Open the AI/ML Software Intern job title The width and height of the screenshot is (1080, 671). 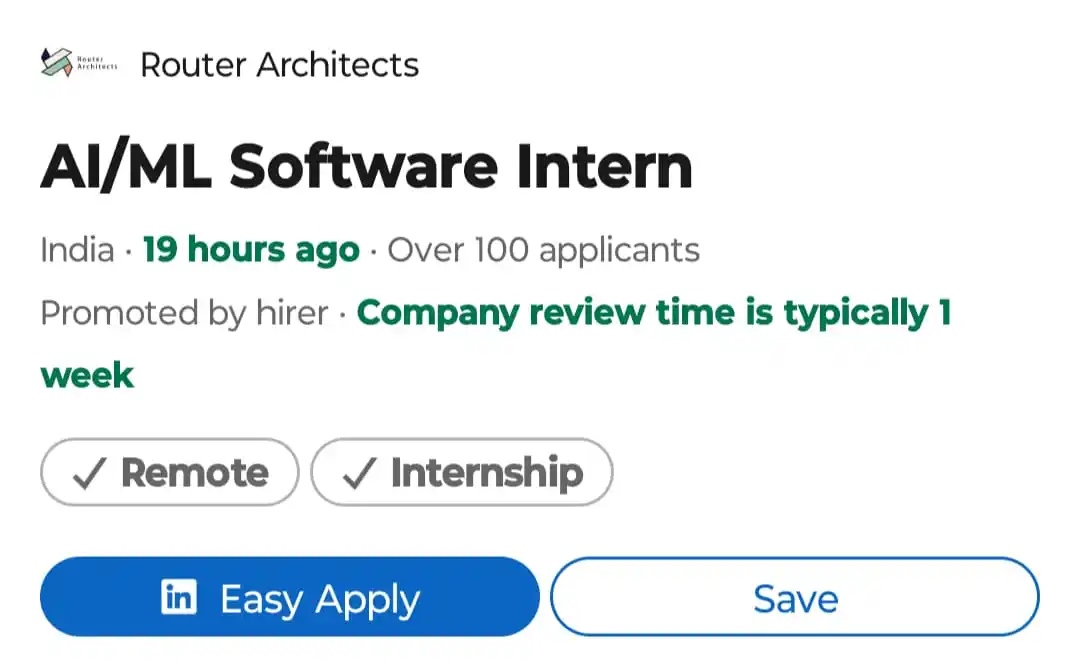point(366,165)
